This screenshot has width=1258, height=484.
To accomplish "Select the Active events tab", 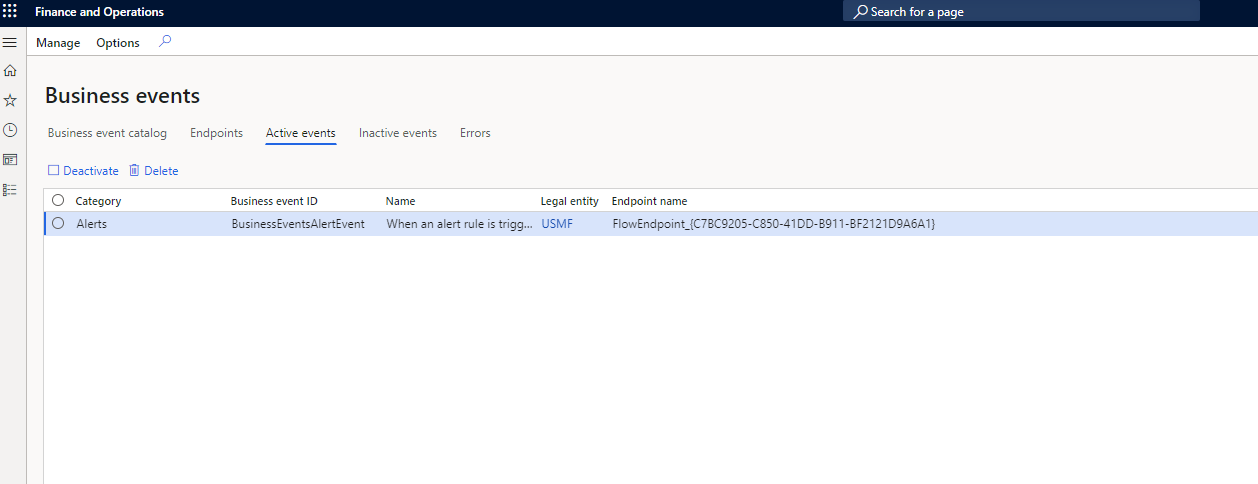I will pyautogui.click(x=301, y=133).
